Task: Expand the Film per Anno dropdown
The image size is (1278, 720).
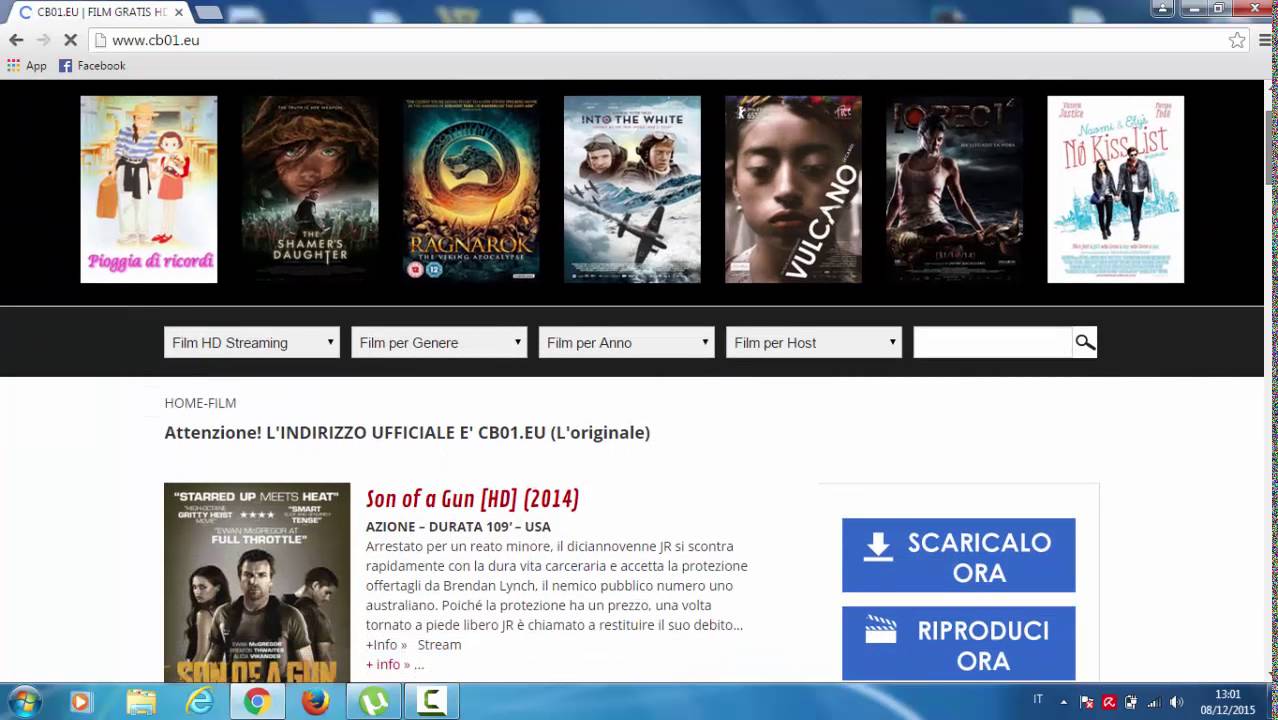Action: point(627,342)
